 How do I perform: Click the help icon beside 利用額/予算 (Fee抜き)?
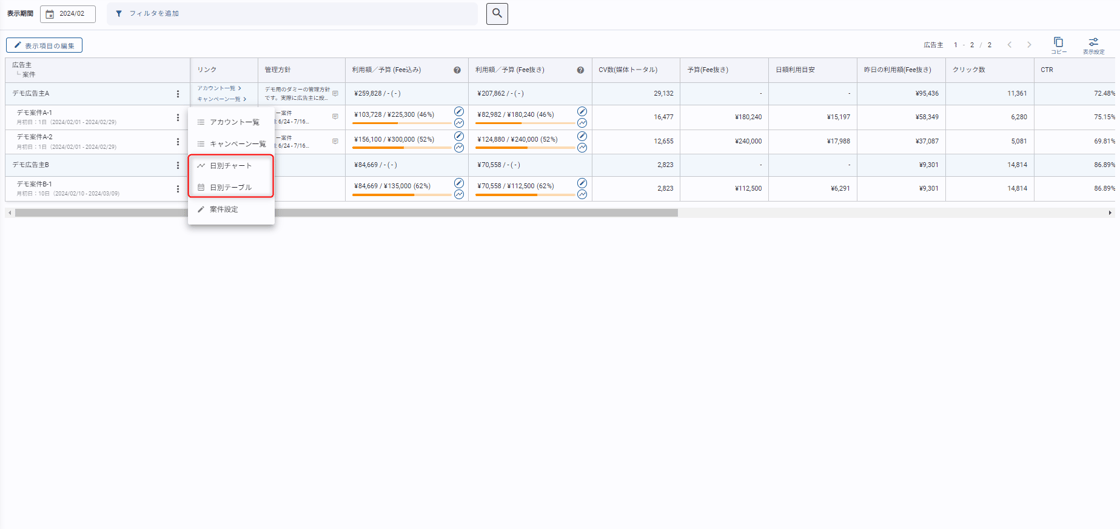(x=581, y=70)
